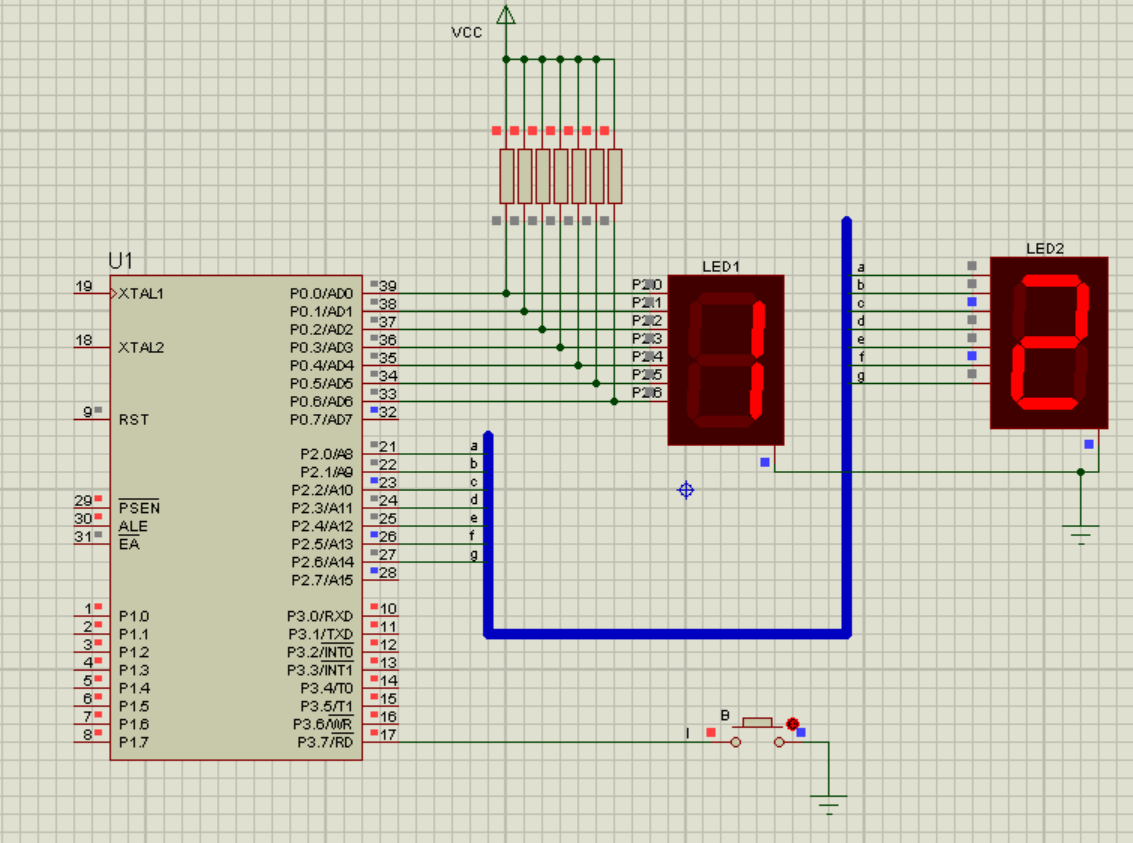1133x843 pixels.
Task: Click the LED1 reference label
Action: [721, 267]
